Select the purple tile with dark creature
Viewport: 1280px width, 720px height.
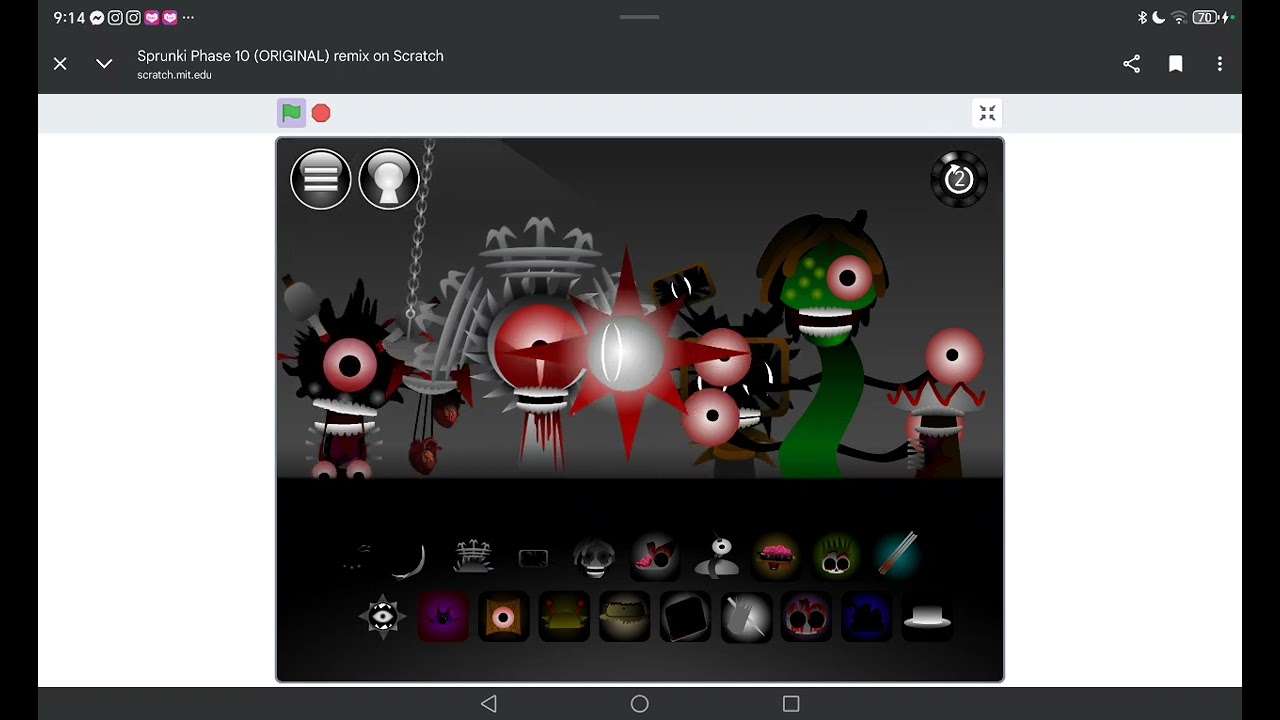(443, 616)
